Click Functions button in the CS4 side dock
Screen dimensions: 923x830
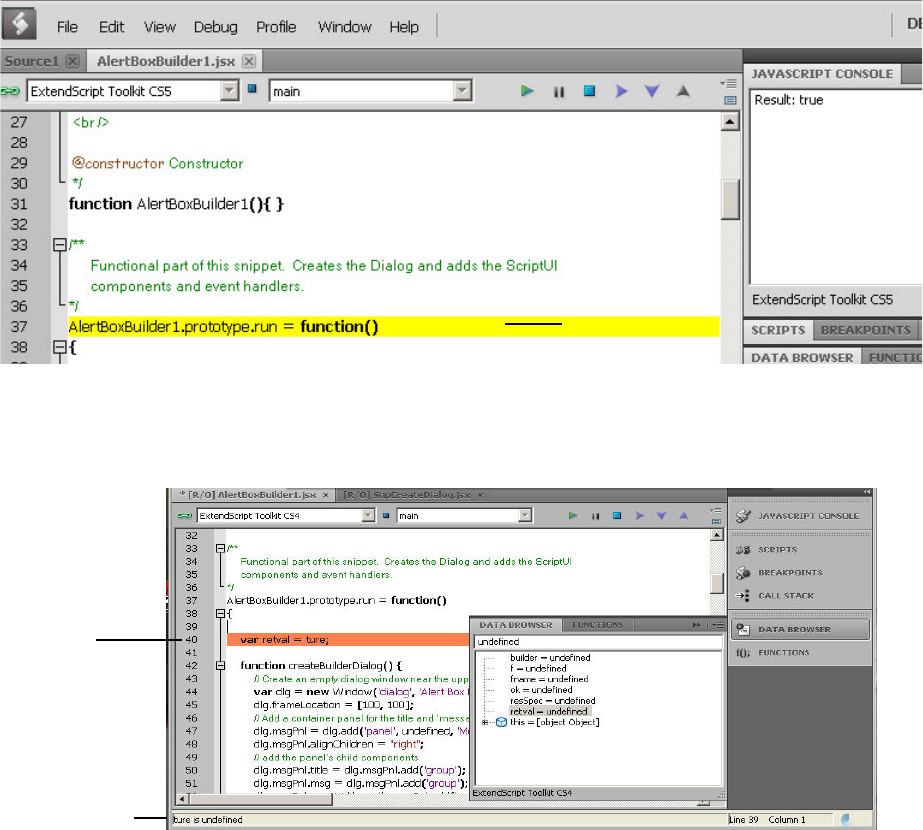point(799,653)
